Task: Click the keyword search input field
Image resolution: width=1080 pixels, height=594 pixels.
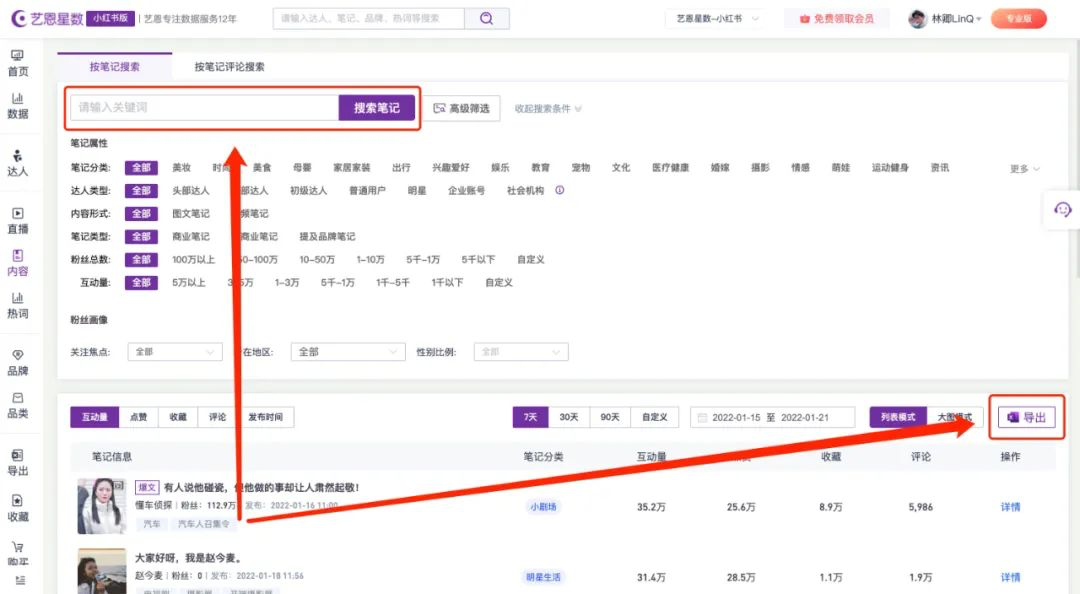Action: [200, 106]
